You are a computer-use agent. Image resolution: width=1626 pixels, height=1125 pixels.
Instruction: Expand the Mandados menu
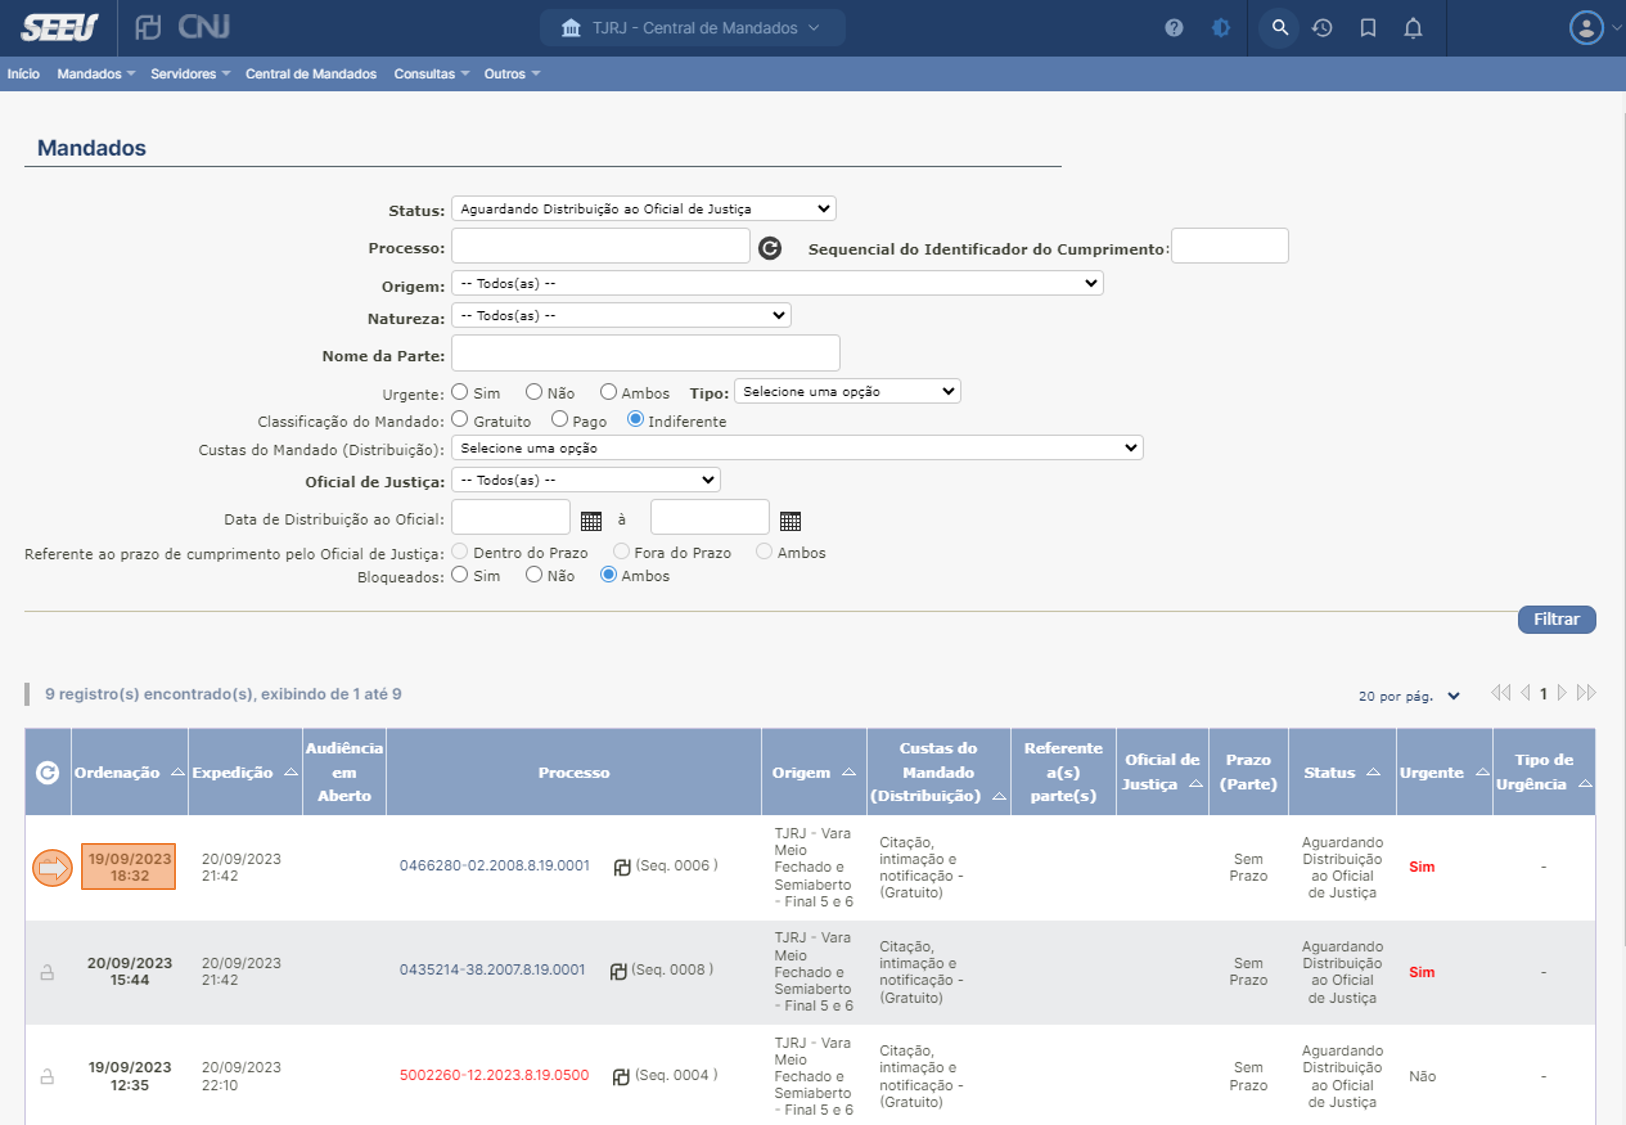point(96,74)
